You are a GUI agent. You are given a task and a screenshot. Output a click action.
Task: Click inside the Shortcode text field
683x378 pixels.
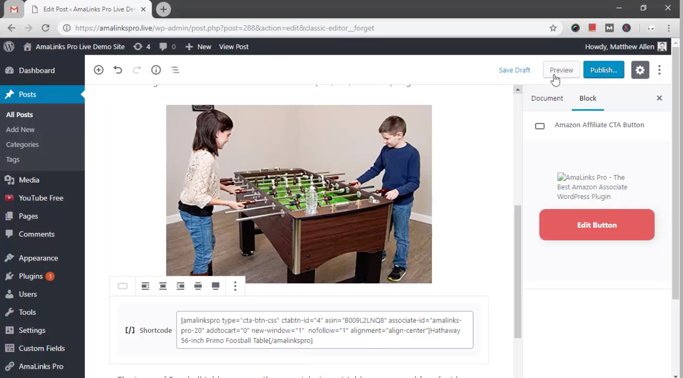tap(325, 330)
